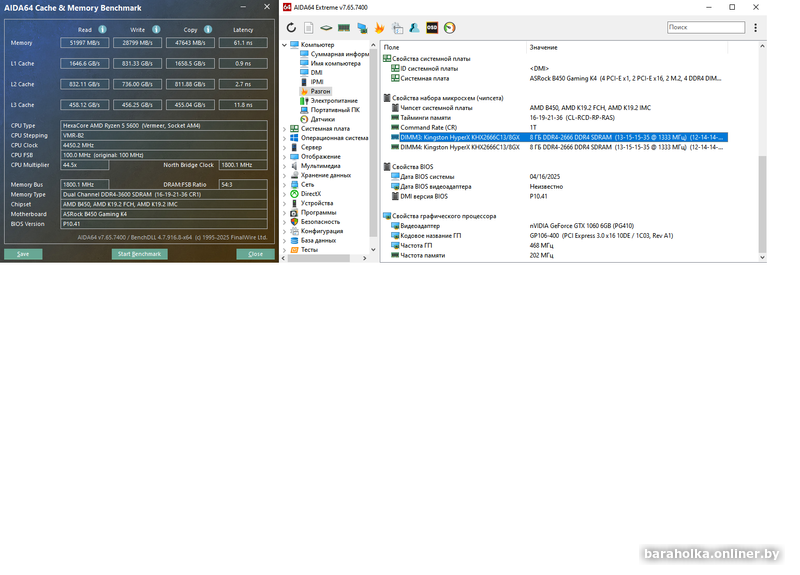Click the Copy column info icon
Screen dimensions: 800x575
click(x=208, y=30)
